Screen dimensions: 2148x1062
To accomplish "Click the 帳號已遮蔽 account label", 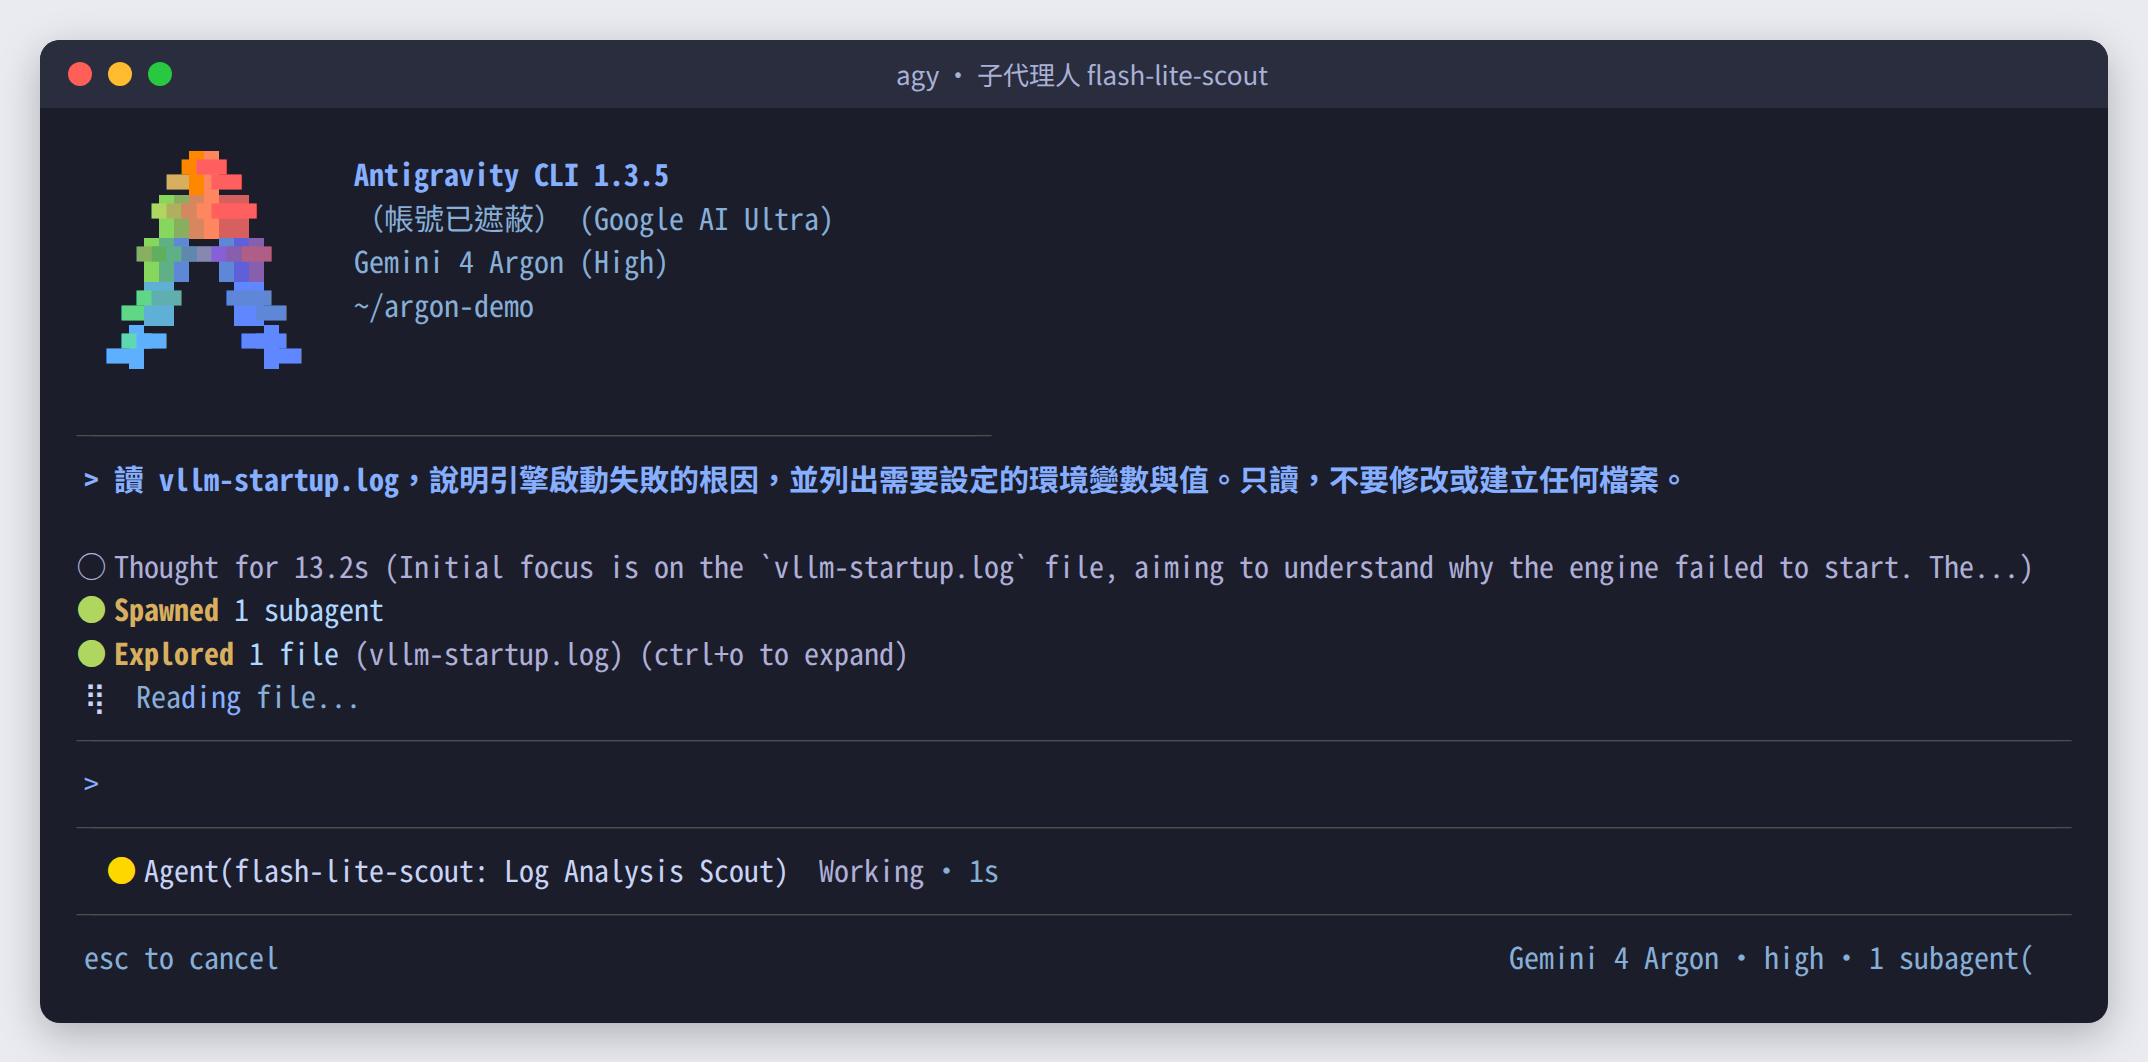I will (x=459, y=220).
